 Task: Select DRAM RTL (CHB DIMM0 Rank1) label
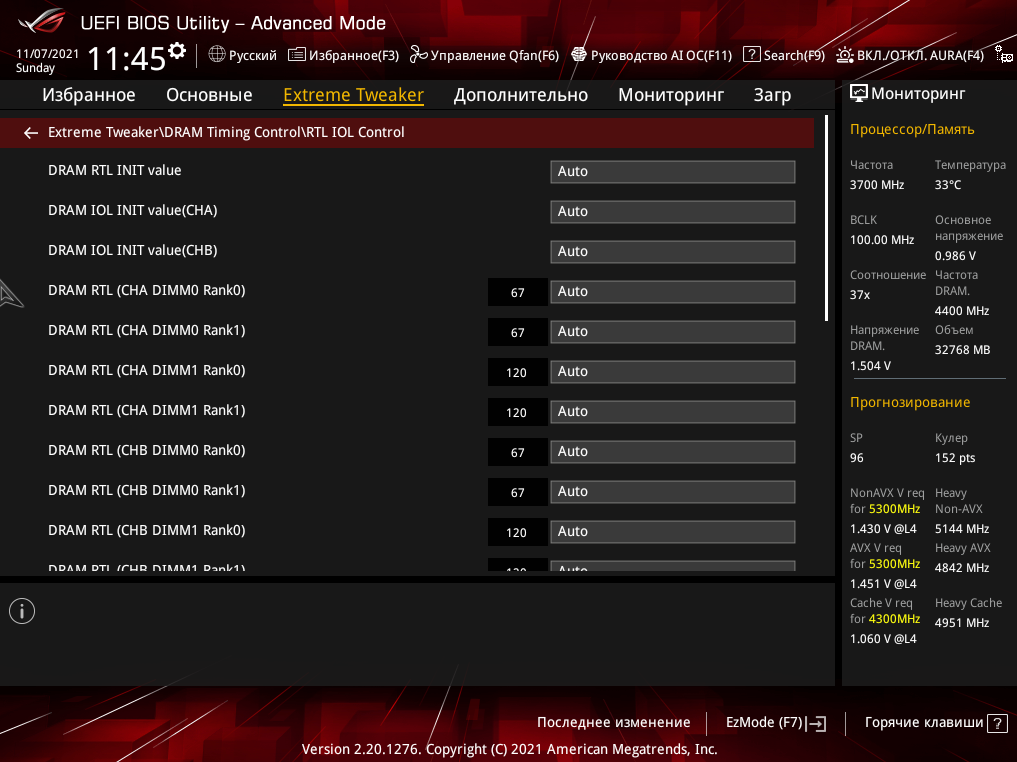[147, 490]
